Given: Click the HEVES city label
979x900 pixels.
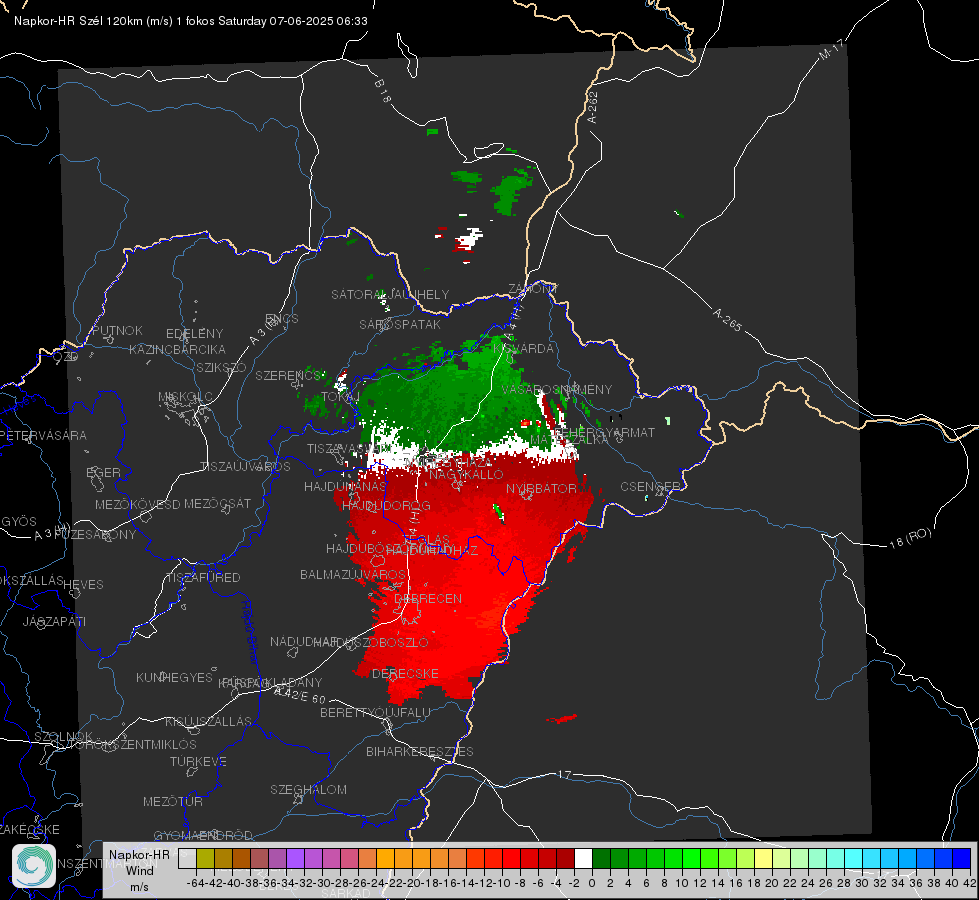Looking at the screenshot, I should pos(83,585).
